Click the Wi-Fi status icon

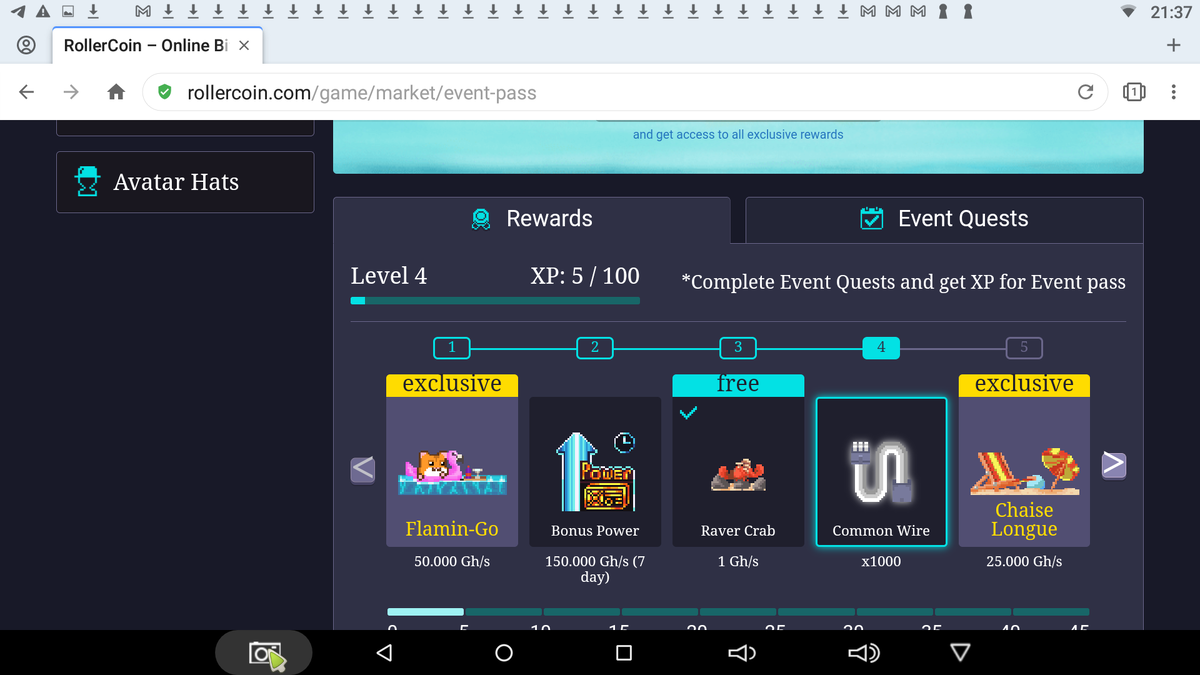pyautogui.click(x=1129, y=12)
